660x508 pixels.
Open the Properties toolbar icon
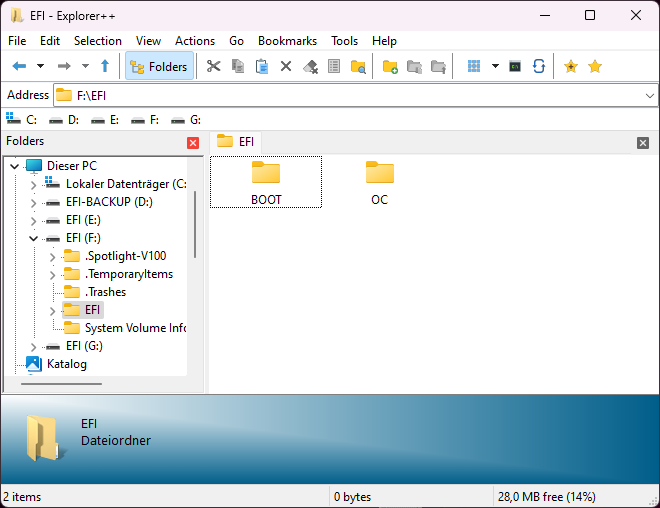pyautogui.click(x=334, y=66)
